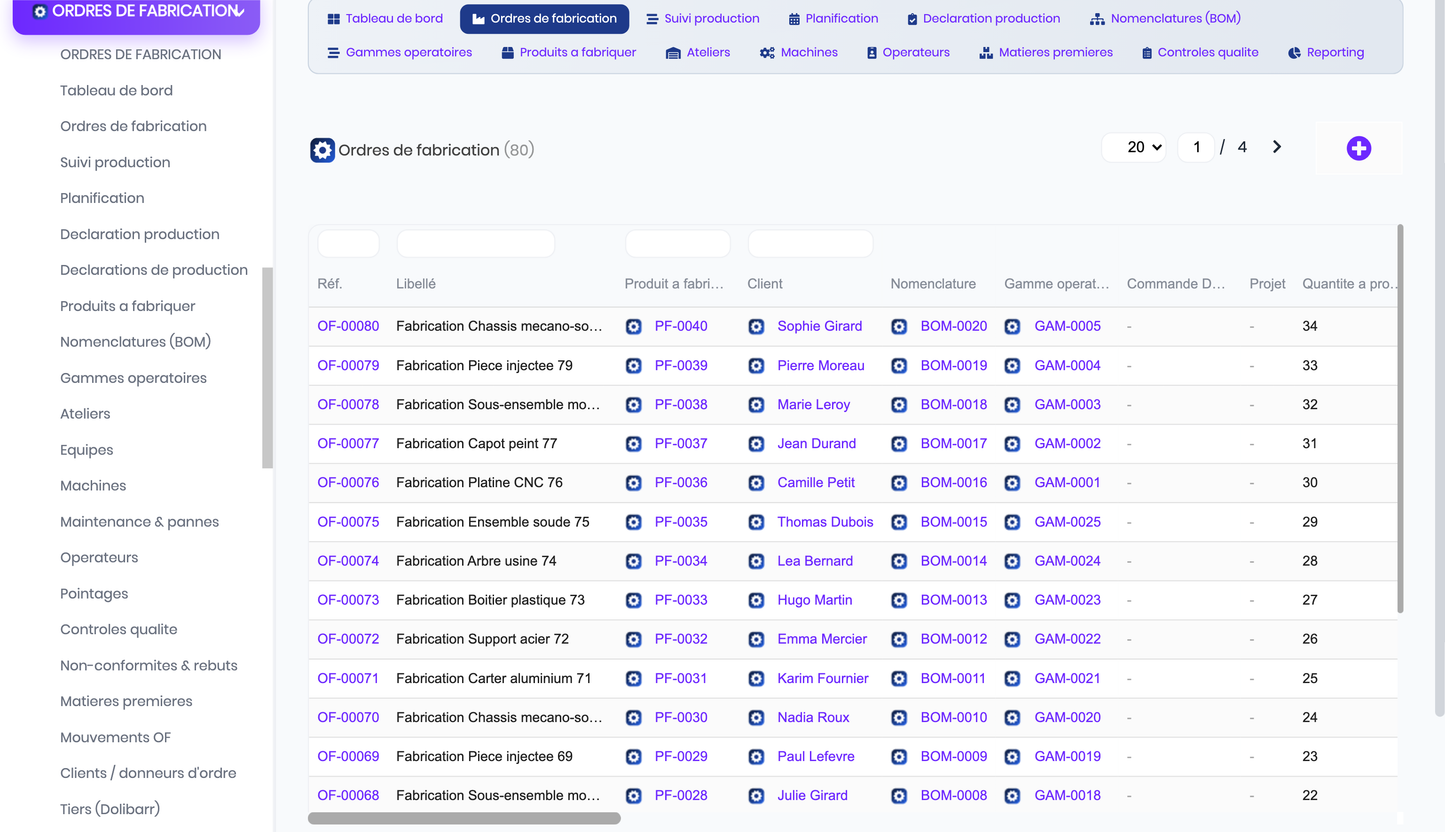Open Controles qualite tab

click(1200, 52)
